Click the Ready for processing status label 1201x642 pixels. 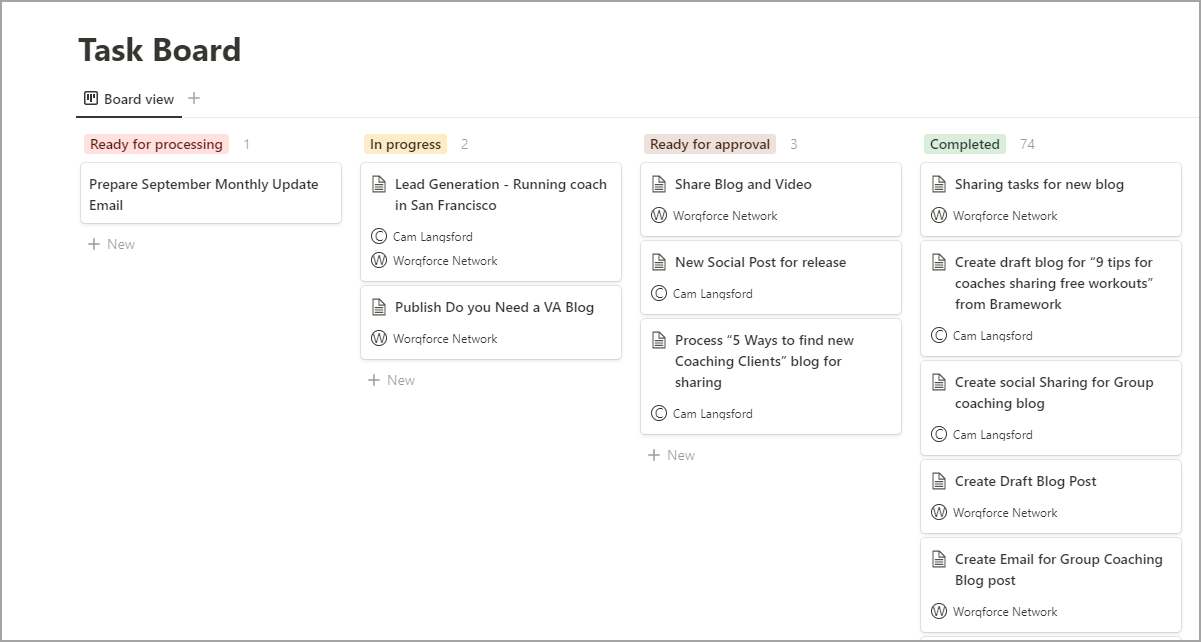pos(156,144)
